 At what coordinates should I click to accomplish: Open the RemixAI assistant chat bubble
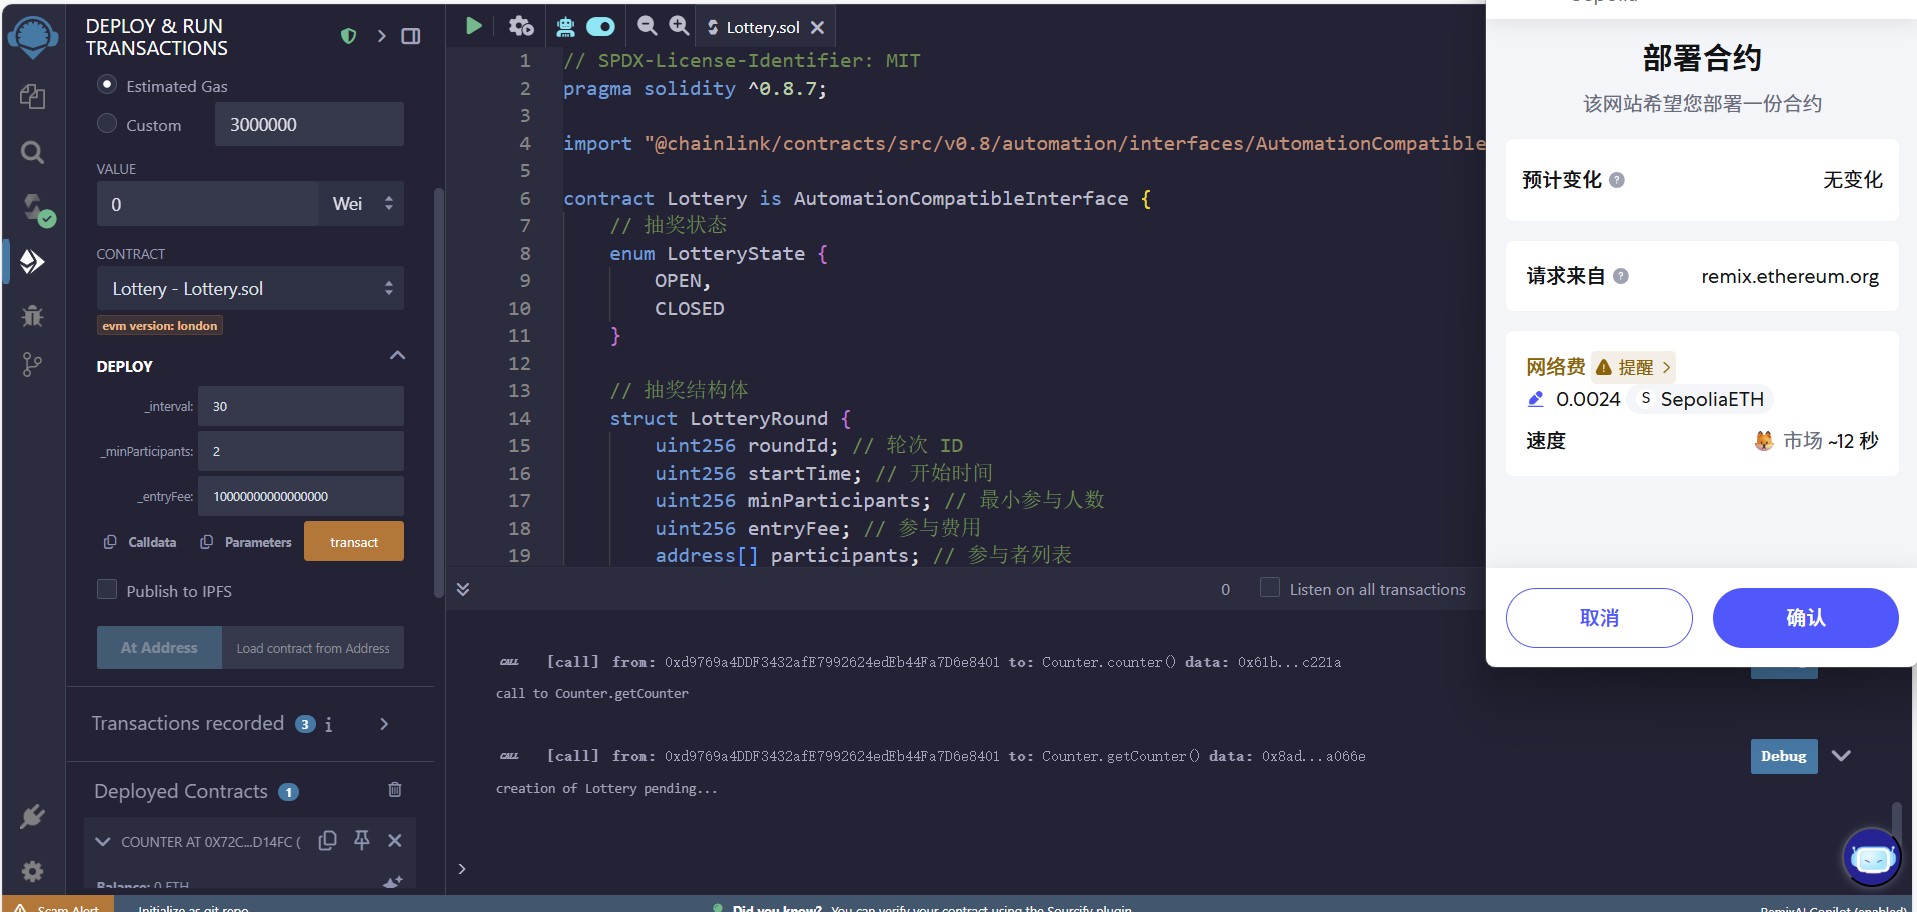tap(1872, 857)
